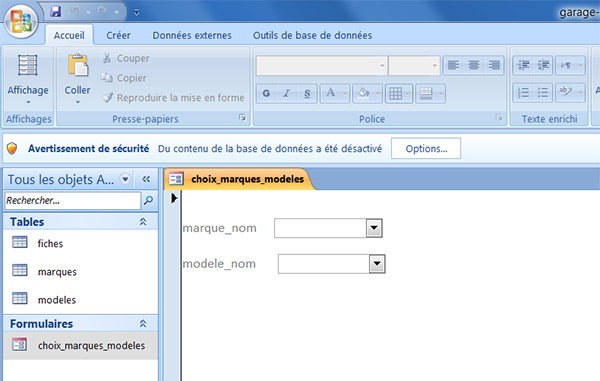The width and height of the screenshot is (600, 381).
Task: Click Copier to copy
Action: point(124,78)
